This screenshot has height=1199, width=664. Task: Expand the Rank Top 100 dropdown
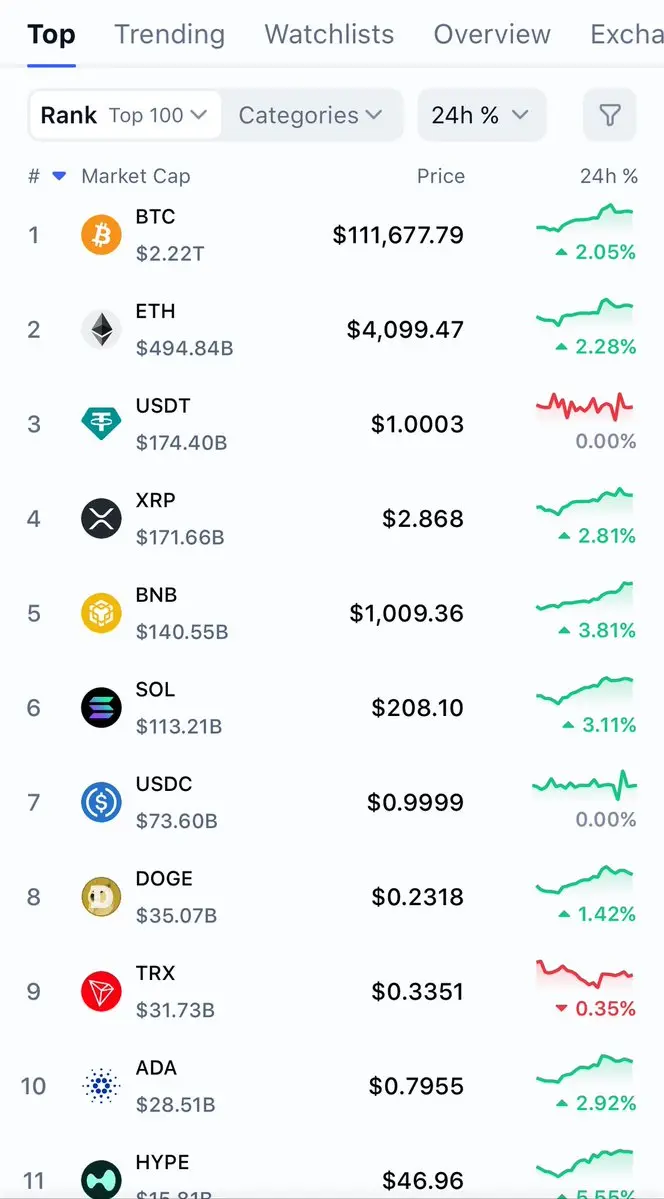[x=124, y=116]
